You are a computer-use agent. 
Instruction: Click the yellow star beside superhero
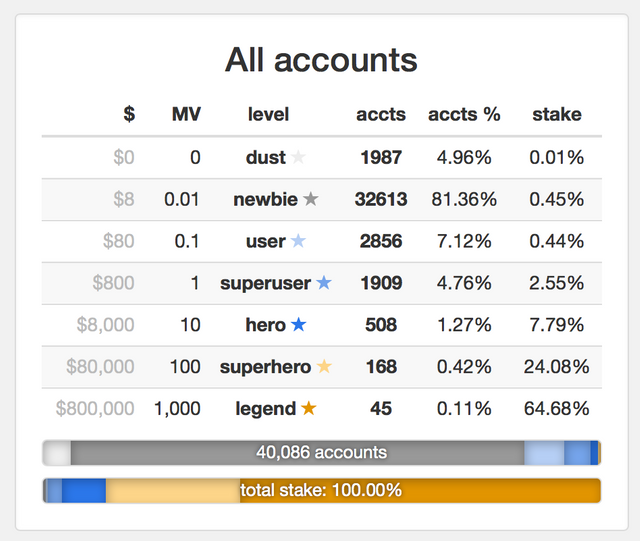324,367
